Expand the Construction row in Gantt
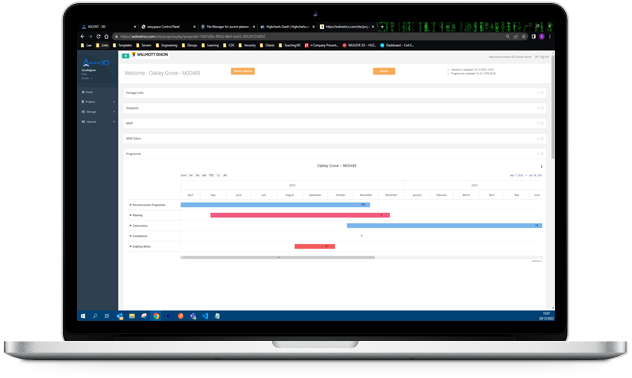 pos(131,226)
